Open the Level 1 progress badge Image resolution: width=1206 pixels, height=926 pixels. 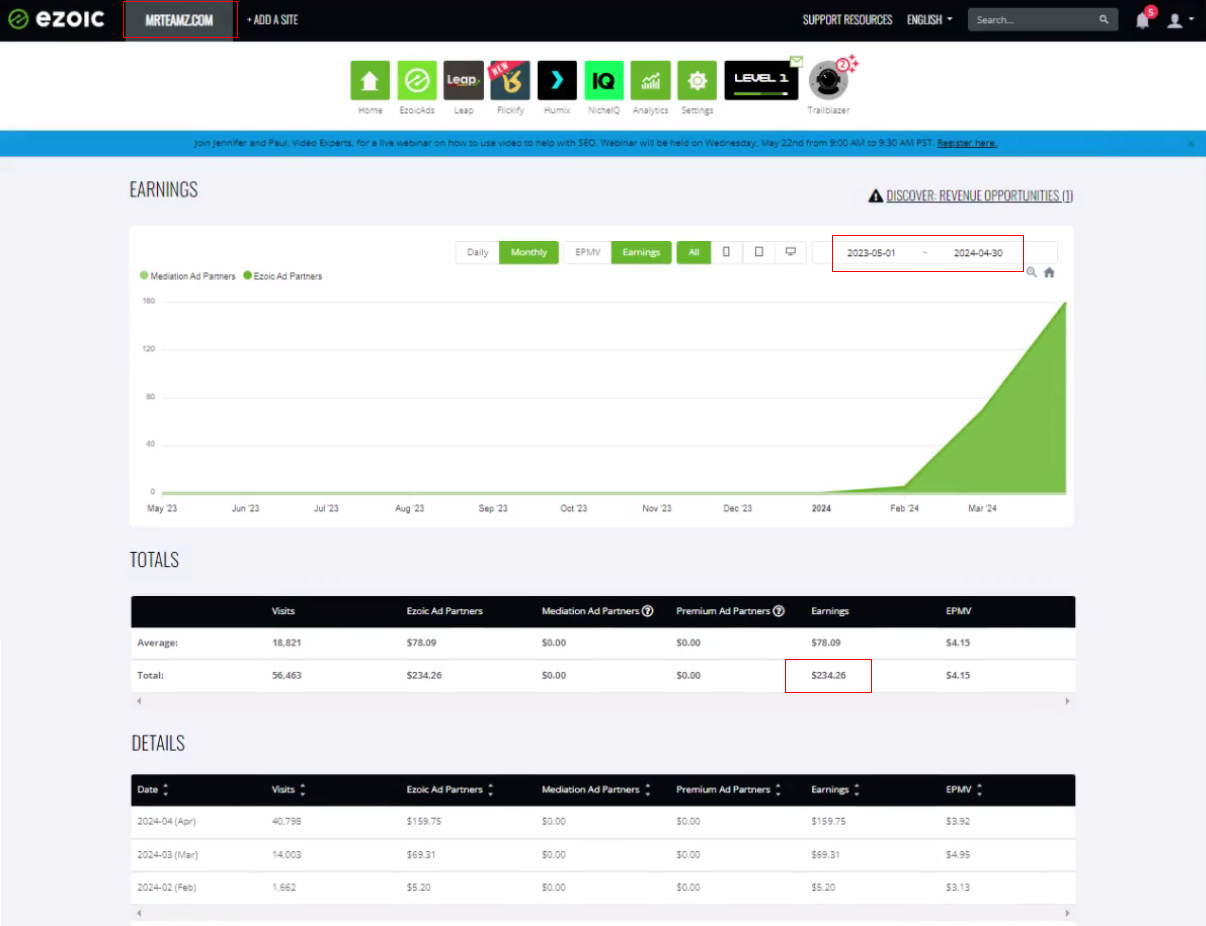[761, 80]
